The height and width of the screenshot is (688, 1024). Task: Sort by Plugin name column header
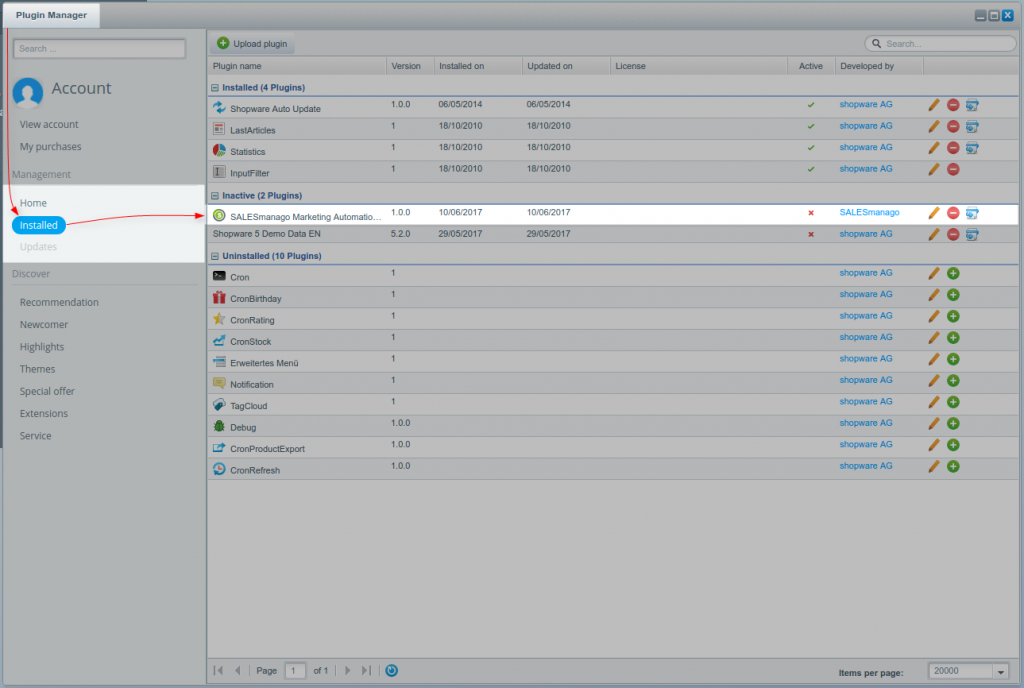pyautogui.click(x=297, y=66)
